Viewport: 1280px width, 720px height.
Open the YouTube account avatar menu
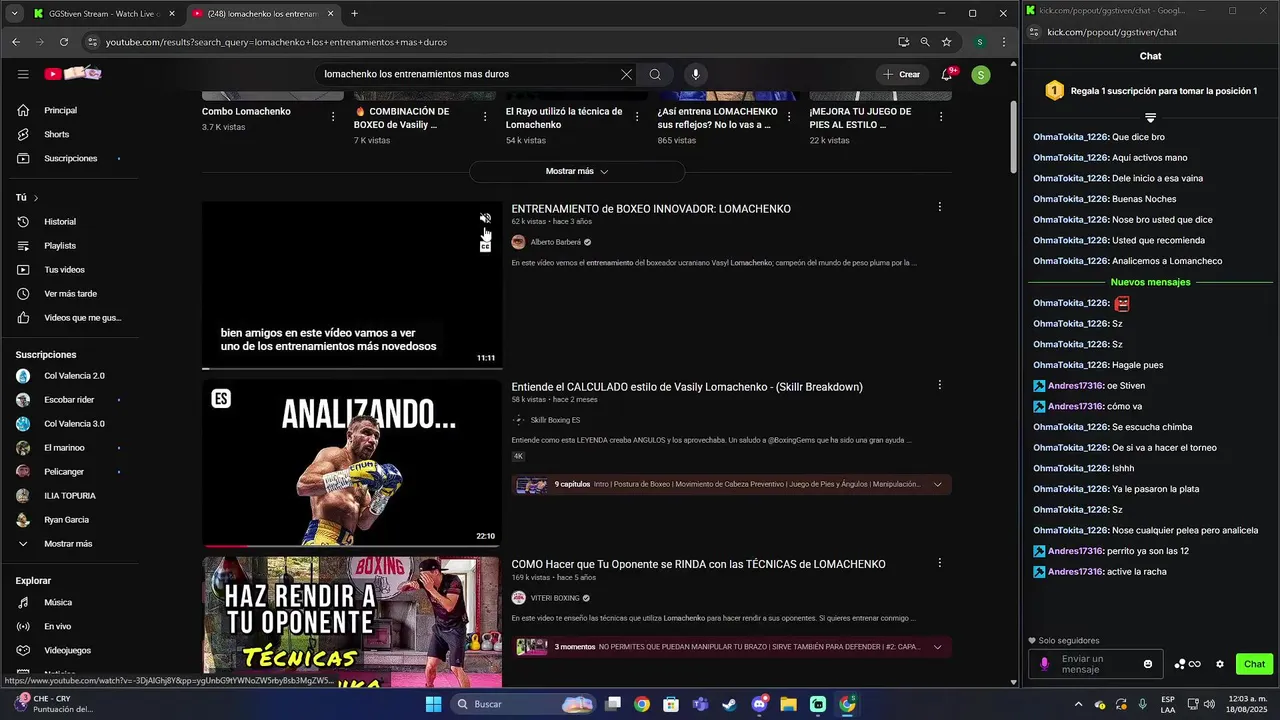point(981,74)
